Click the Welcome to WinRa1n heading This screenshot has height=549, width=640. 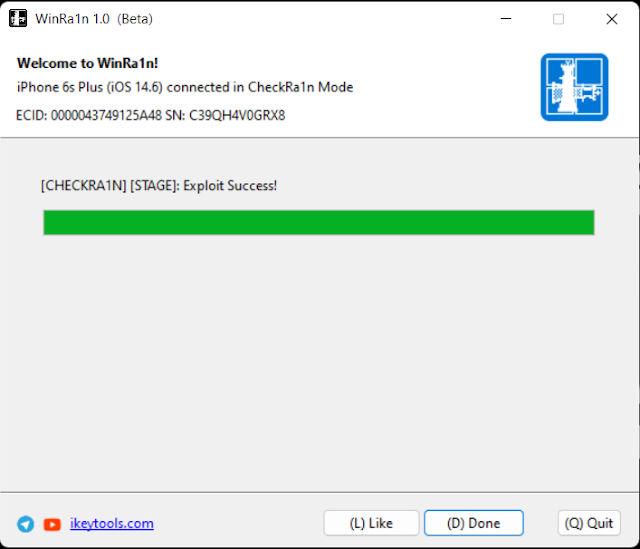[87, 63]
